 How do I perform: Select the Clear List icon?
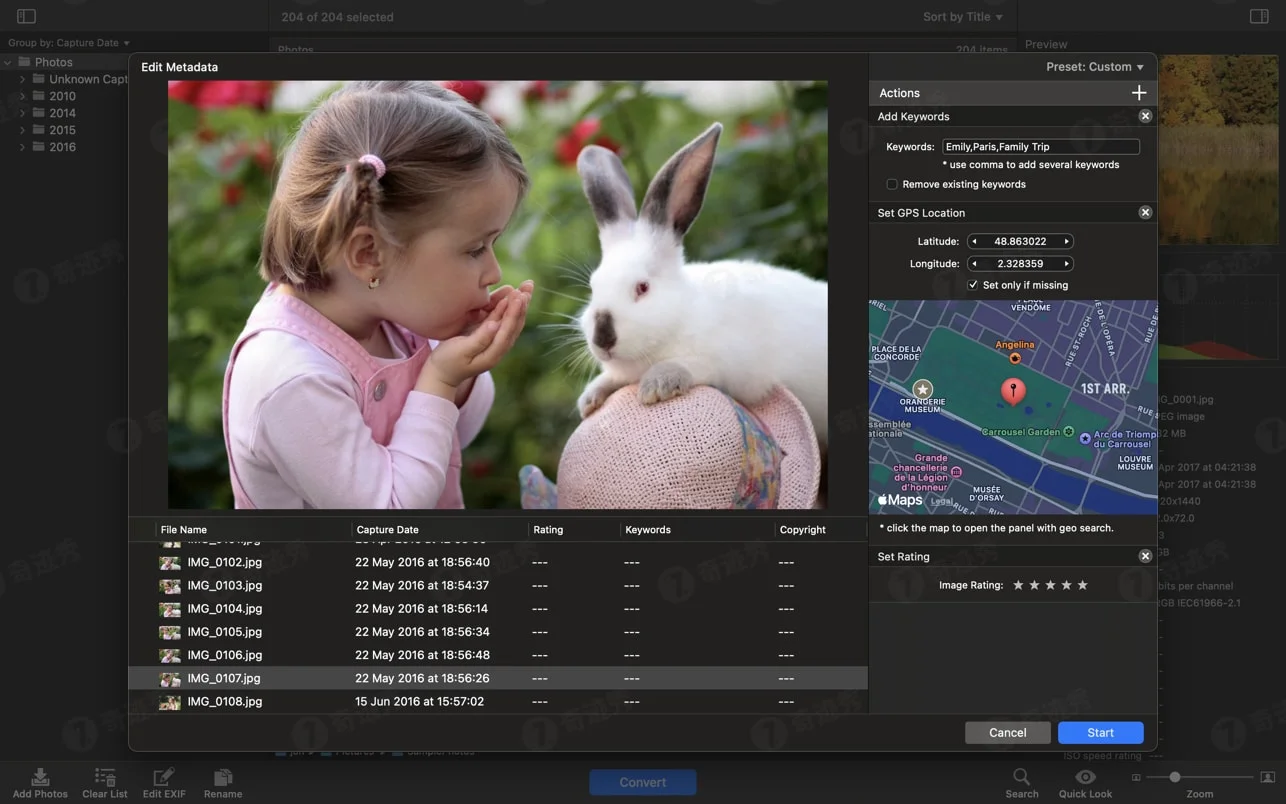[104, 775]
